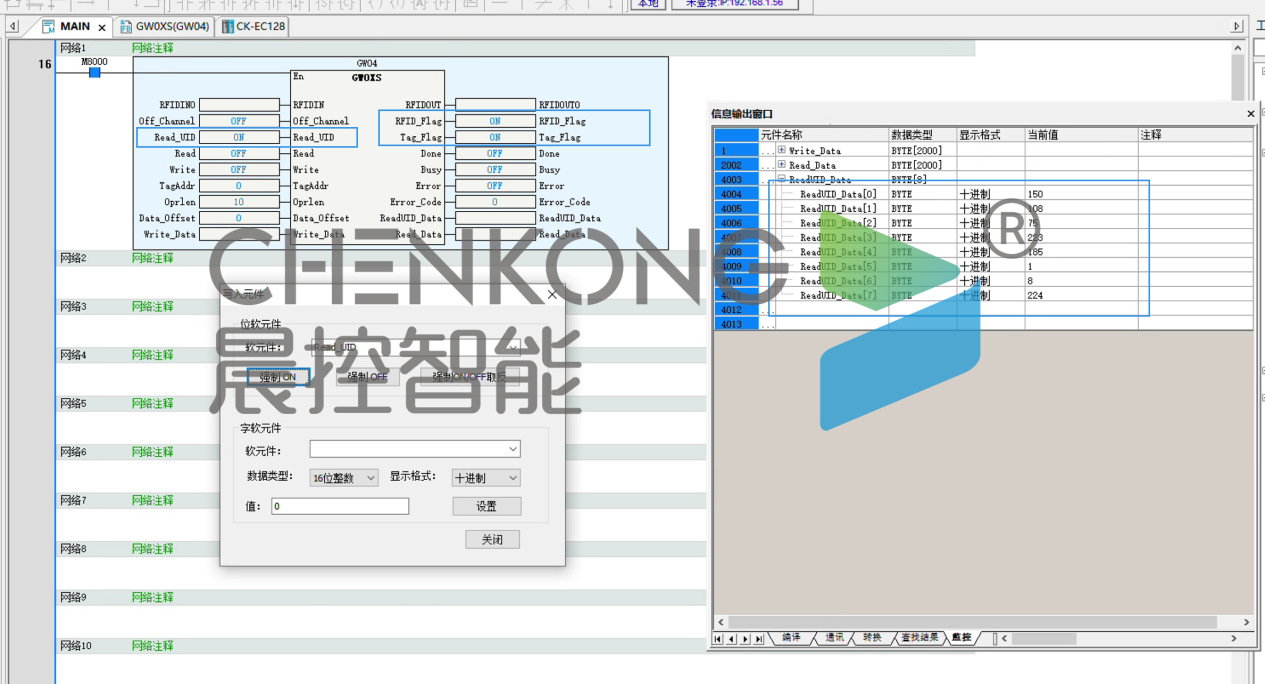Step to the next output window tab
1265x684 pixels.
pyautogui.click(x=745, y=638)
